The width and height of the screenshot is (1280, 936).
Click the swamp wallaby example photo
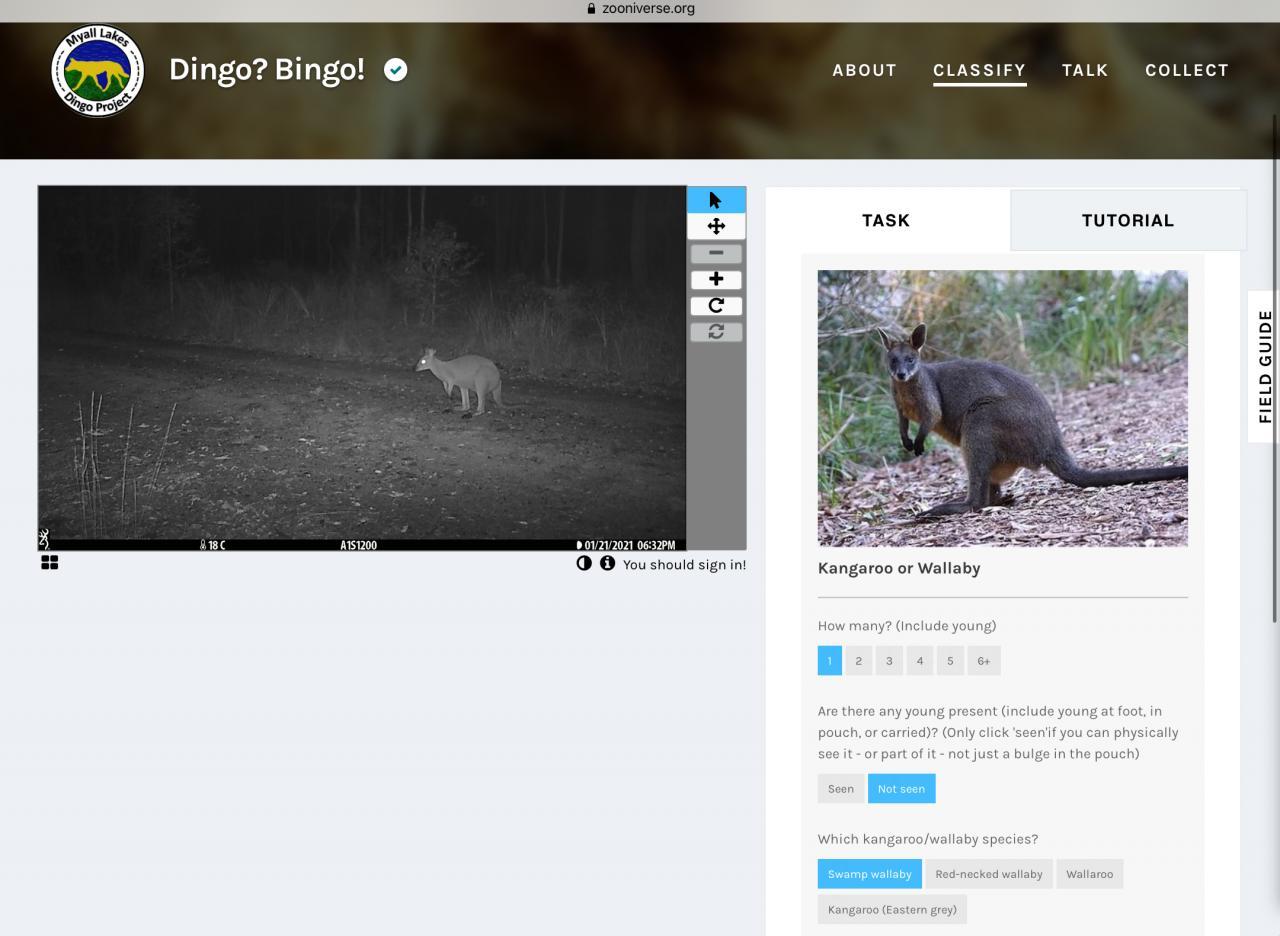pyautogui.click(x=1003, y=408)
